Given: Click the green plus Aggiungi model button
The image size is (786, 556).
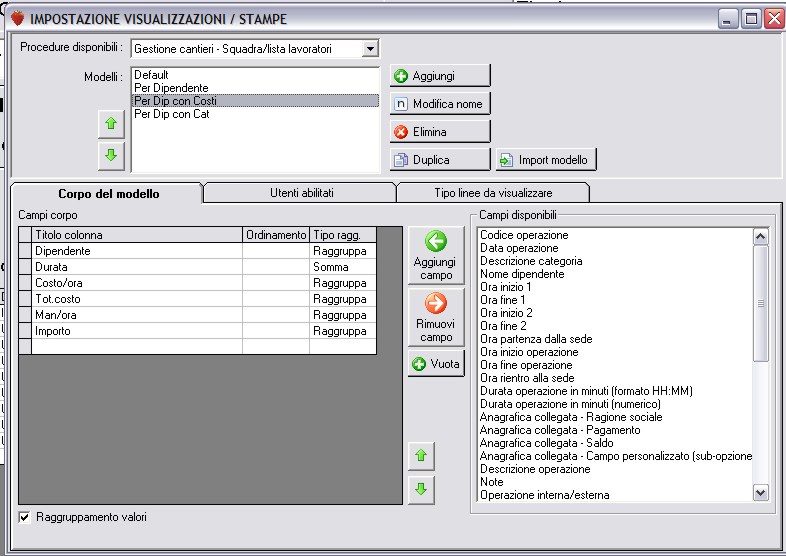Looking at the screenshot, I should (440, 76).
